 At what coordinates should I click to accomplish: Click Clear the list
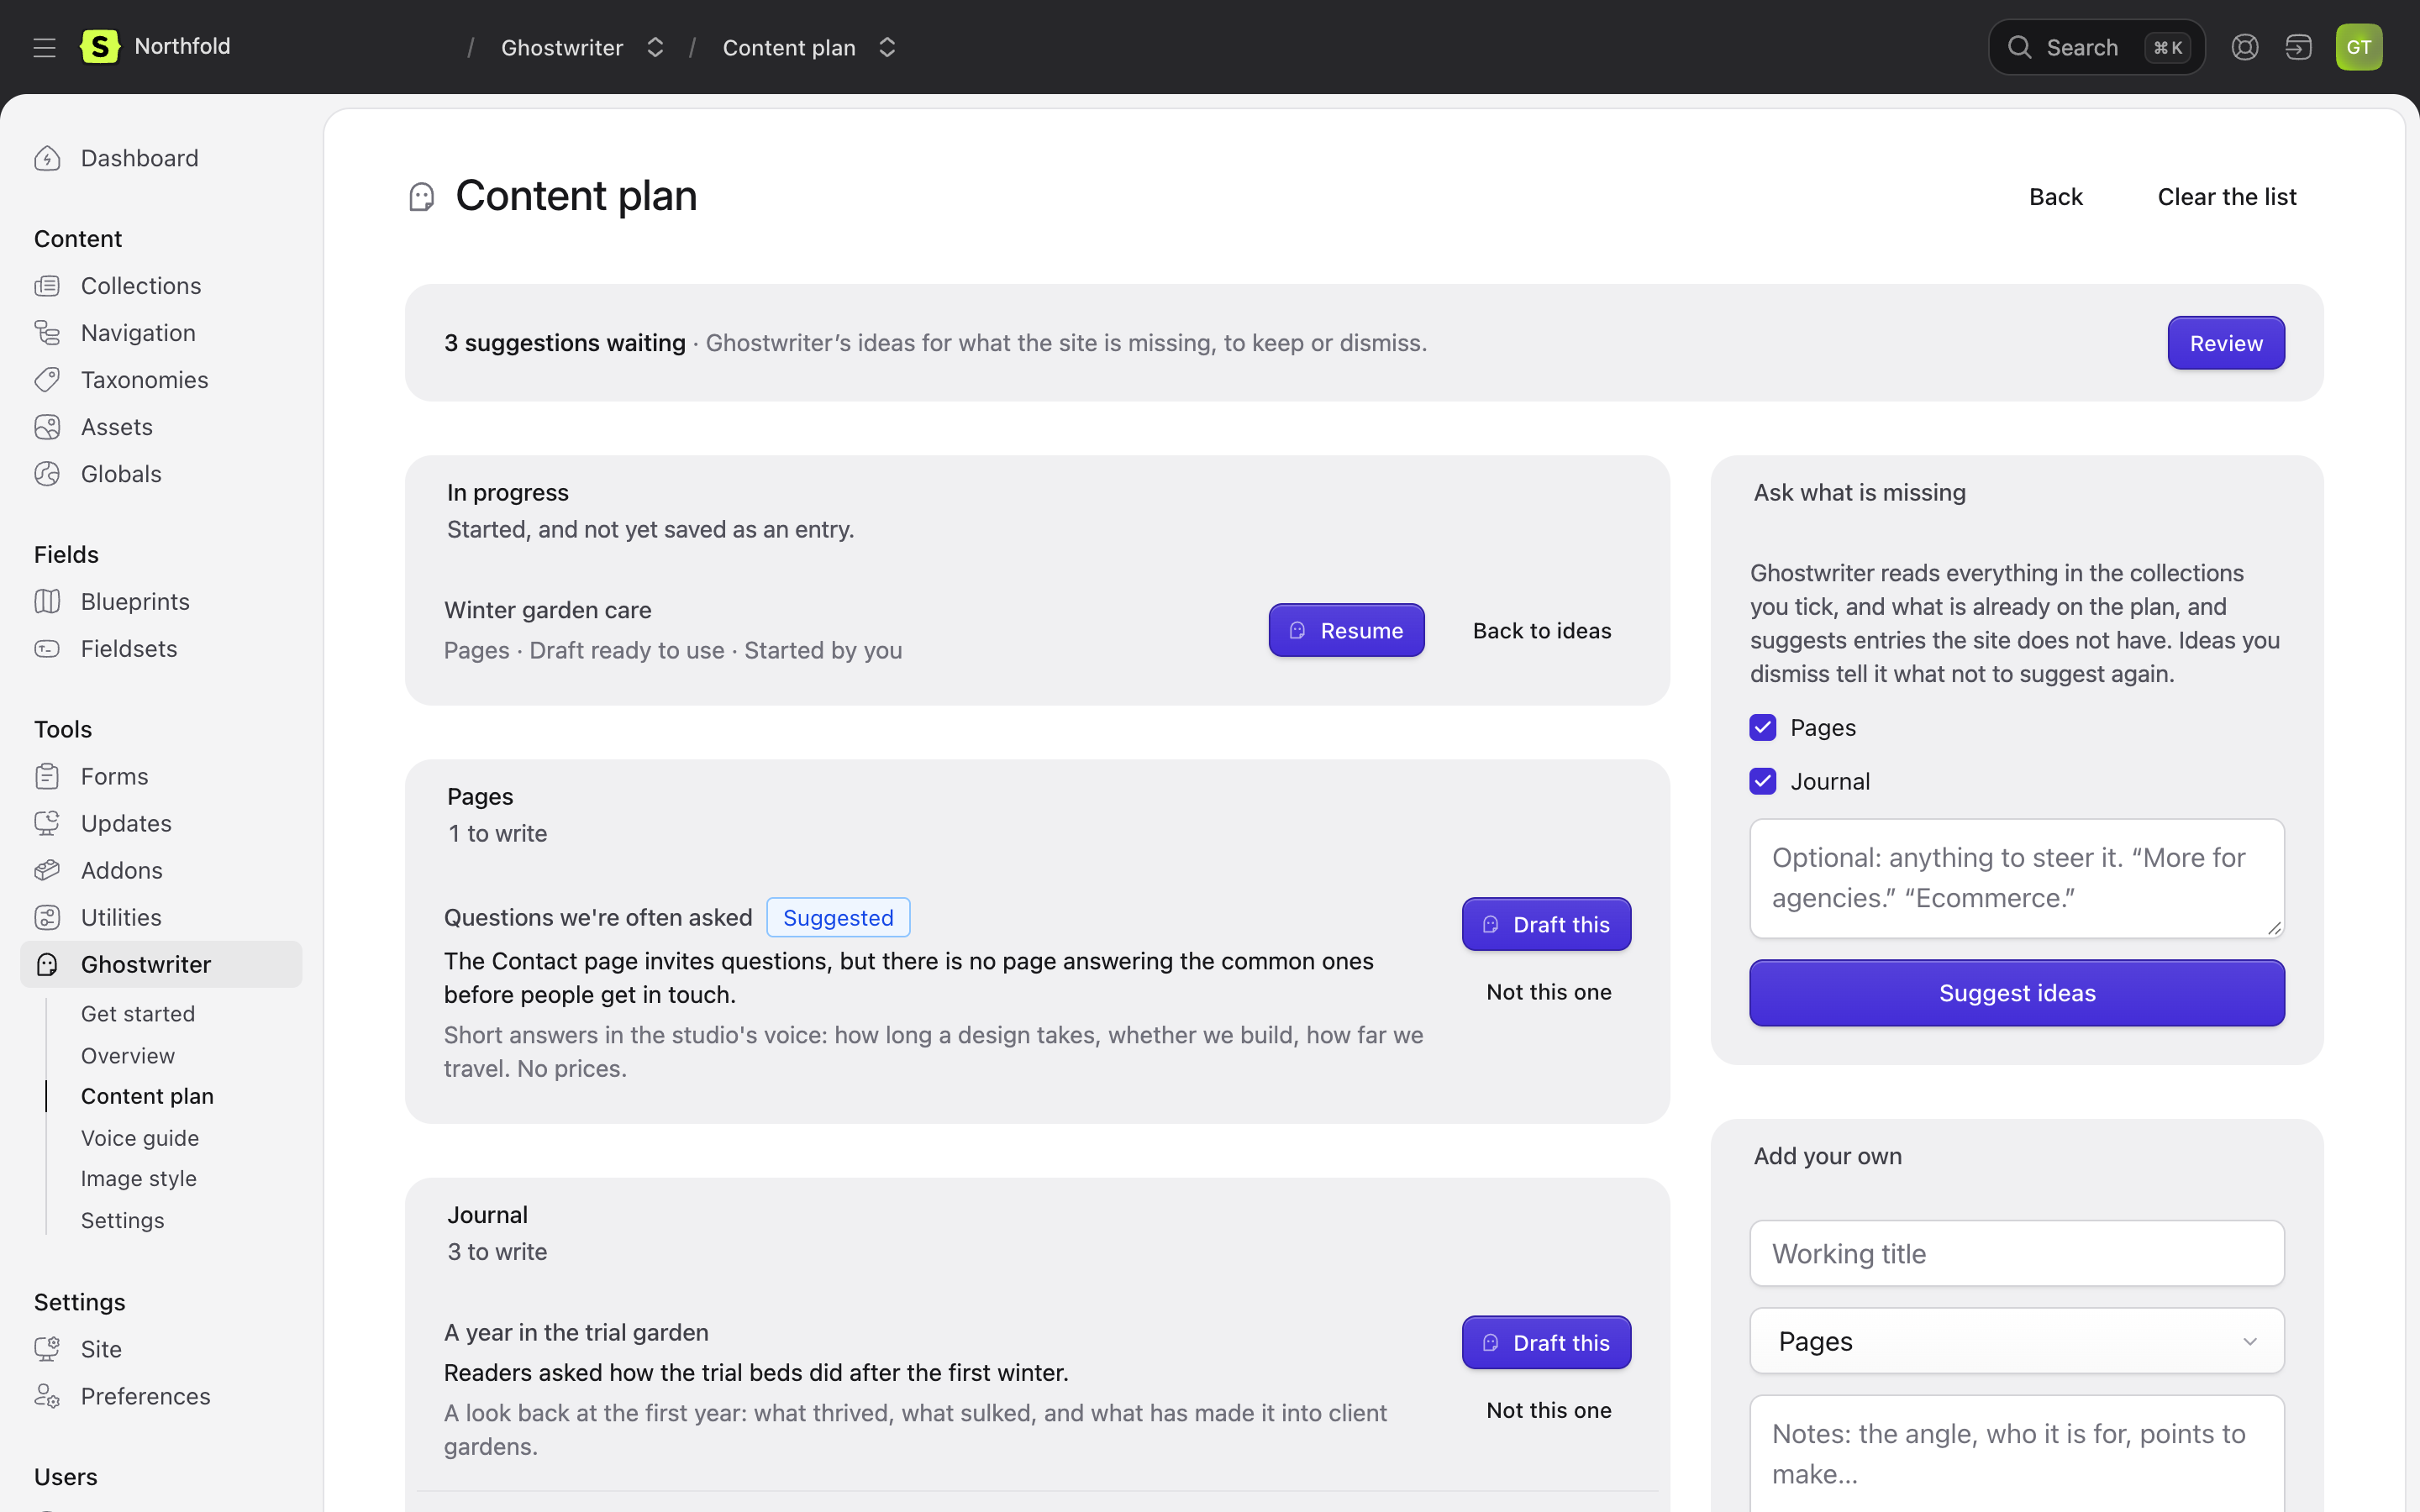point(2227,197)
